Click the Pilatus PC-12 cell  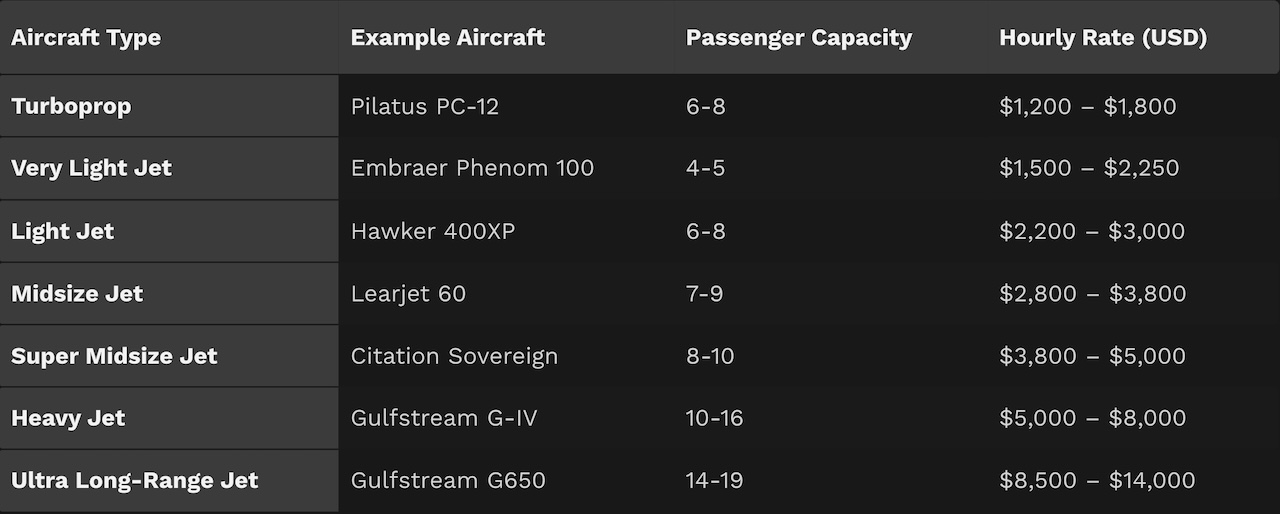click(x=424, y=106)
